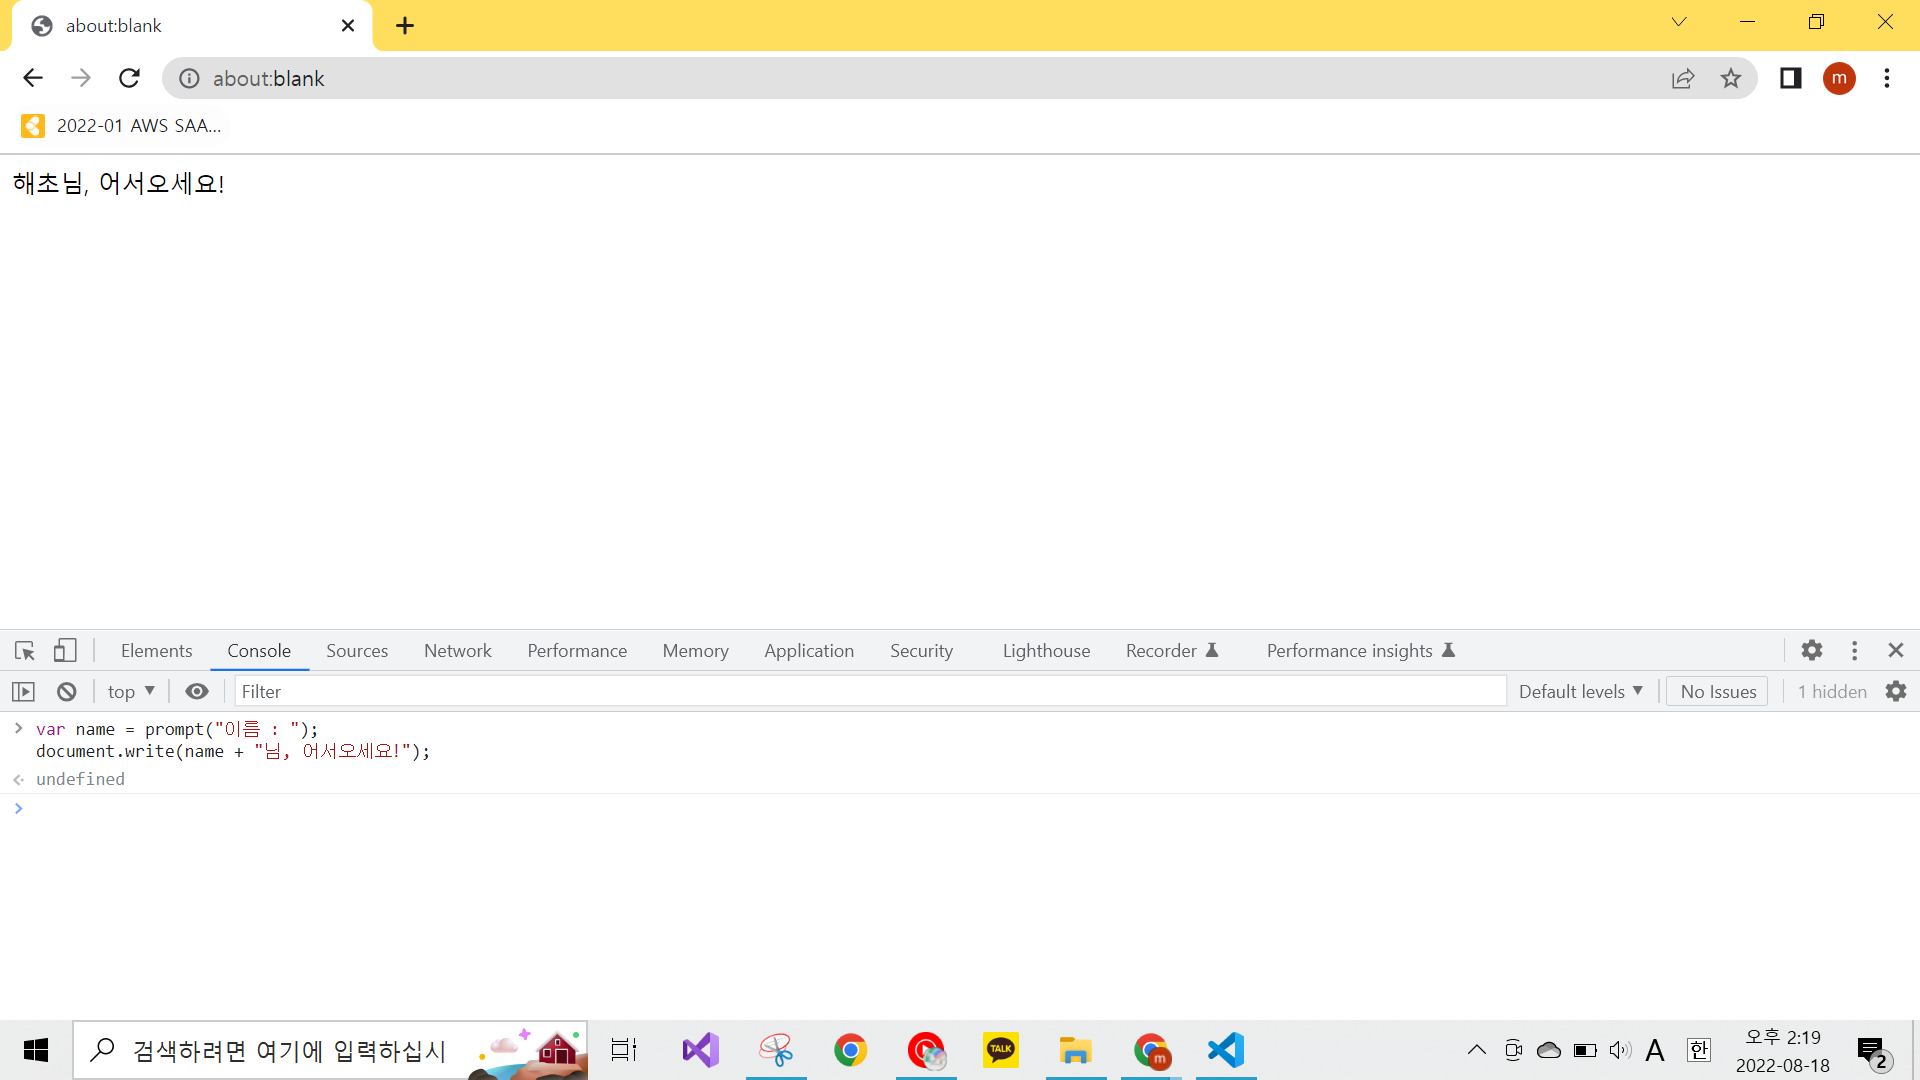Click the share page icon in address bar

point(1683,79)
